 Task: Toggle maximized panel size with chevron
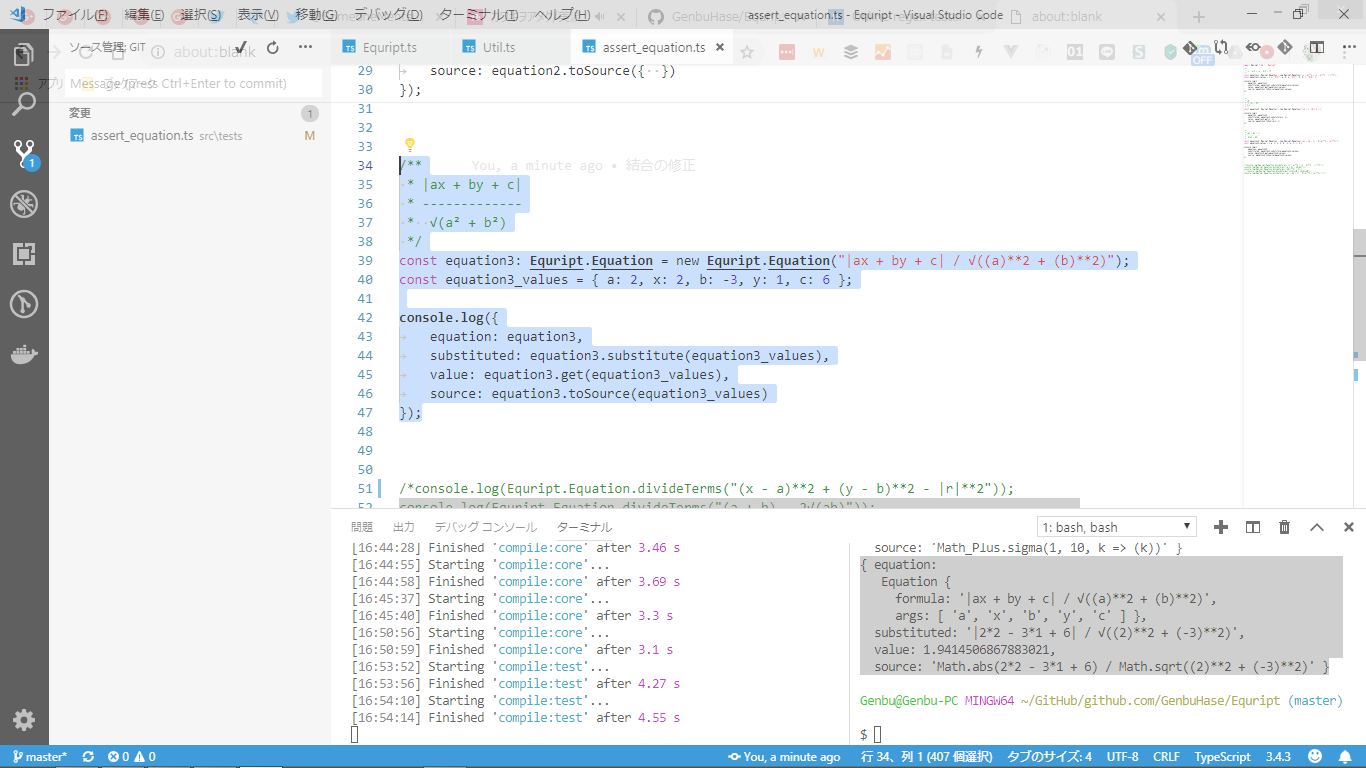click(x=1317, y=527)
